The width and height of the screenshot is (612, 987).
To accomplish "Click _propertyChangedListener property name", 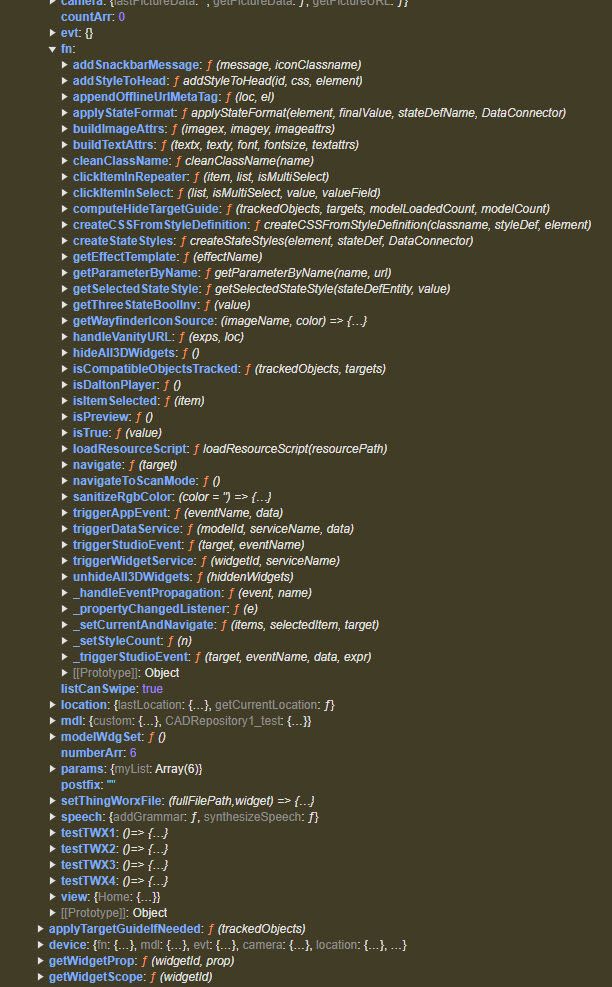I will coord(149,609).
